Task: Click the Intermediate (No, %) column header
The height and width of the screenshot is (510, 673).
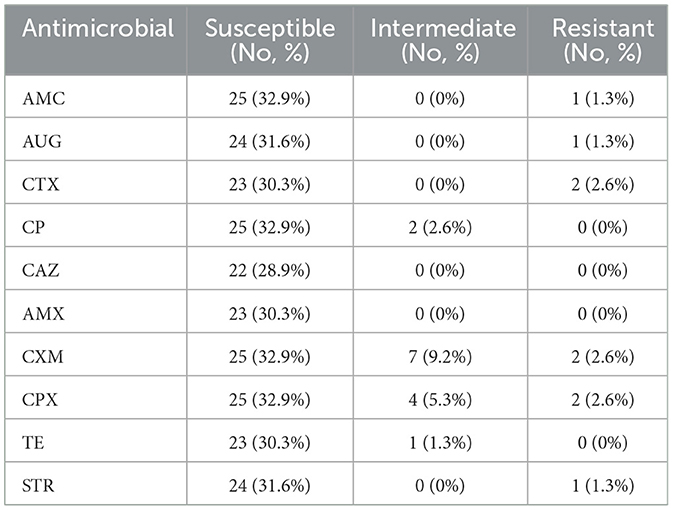Action: tap(440, 40)
